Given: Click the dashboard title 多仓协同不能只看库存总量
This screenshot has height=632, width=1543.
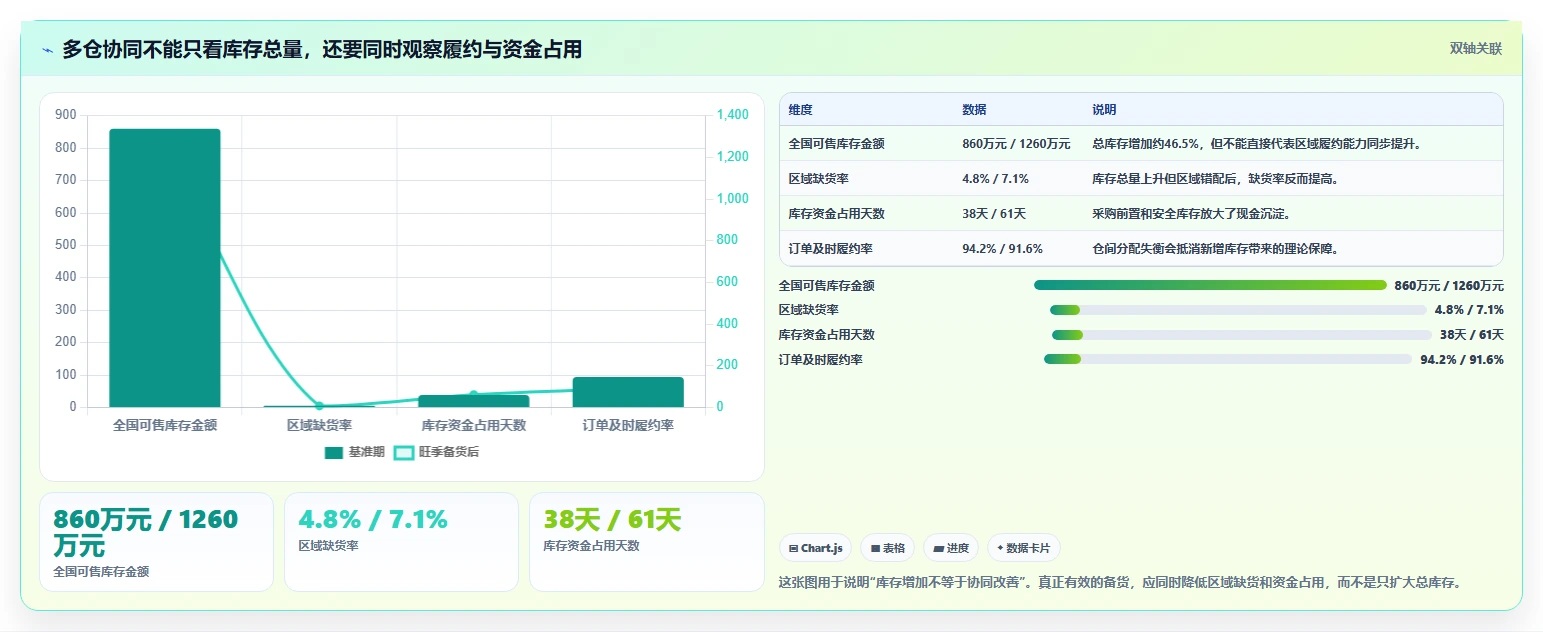Looking at the screenshot, I should [322, 49].
